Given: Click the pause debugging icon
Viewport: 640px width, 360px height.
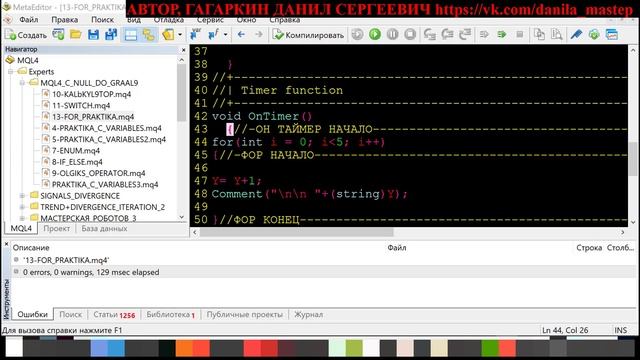Looking at the screenshot, I should (x=392, y=35).
